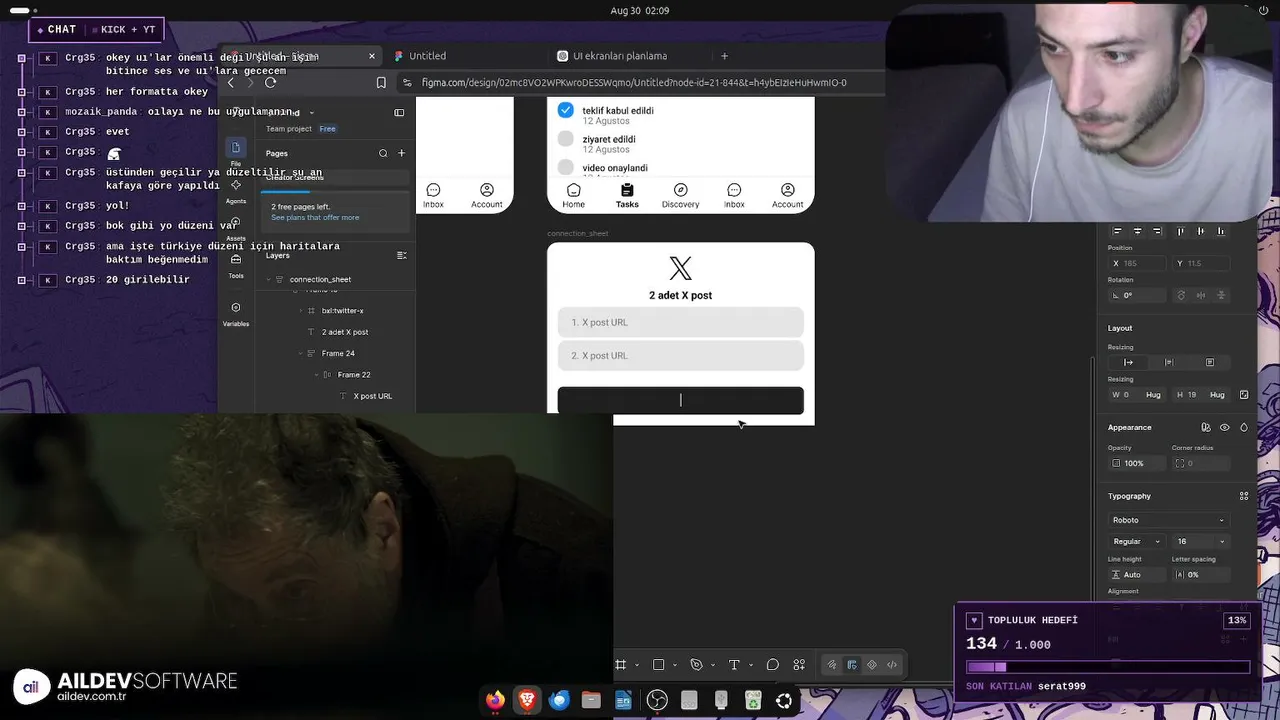Reload the Figma page
The height and width of the screenshot is (720, 1280).
coord(270,83)
